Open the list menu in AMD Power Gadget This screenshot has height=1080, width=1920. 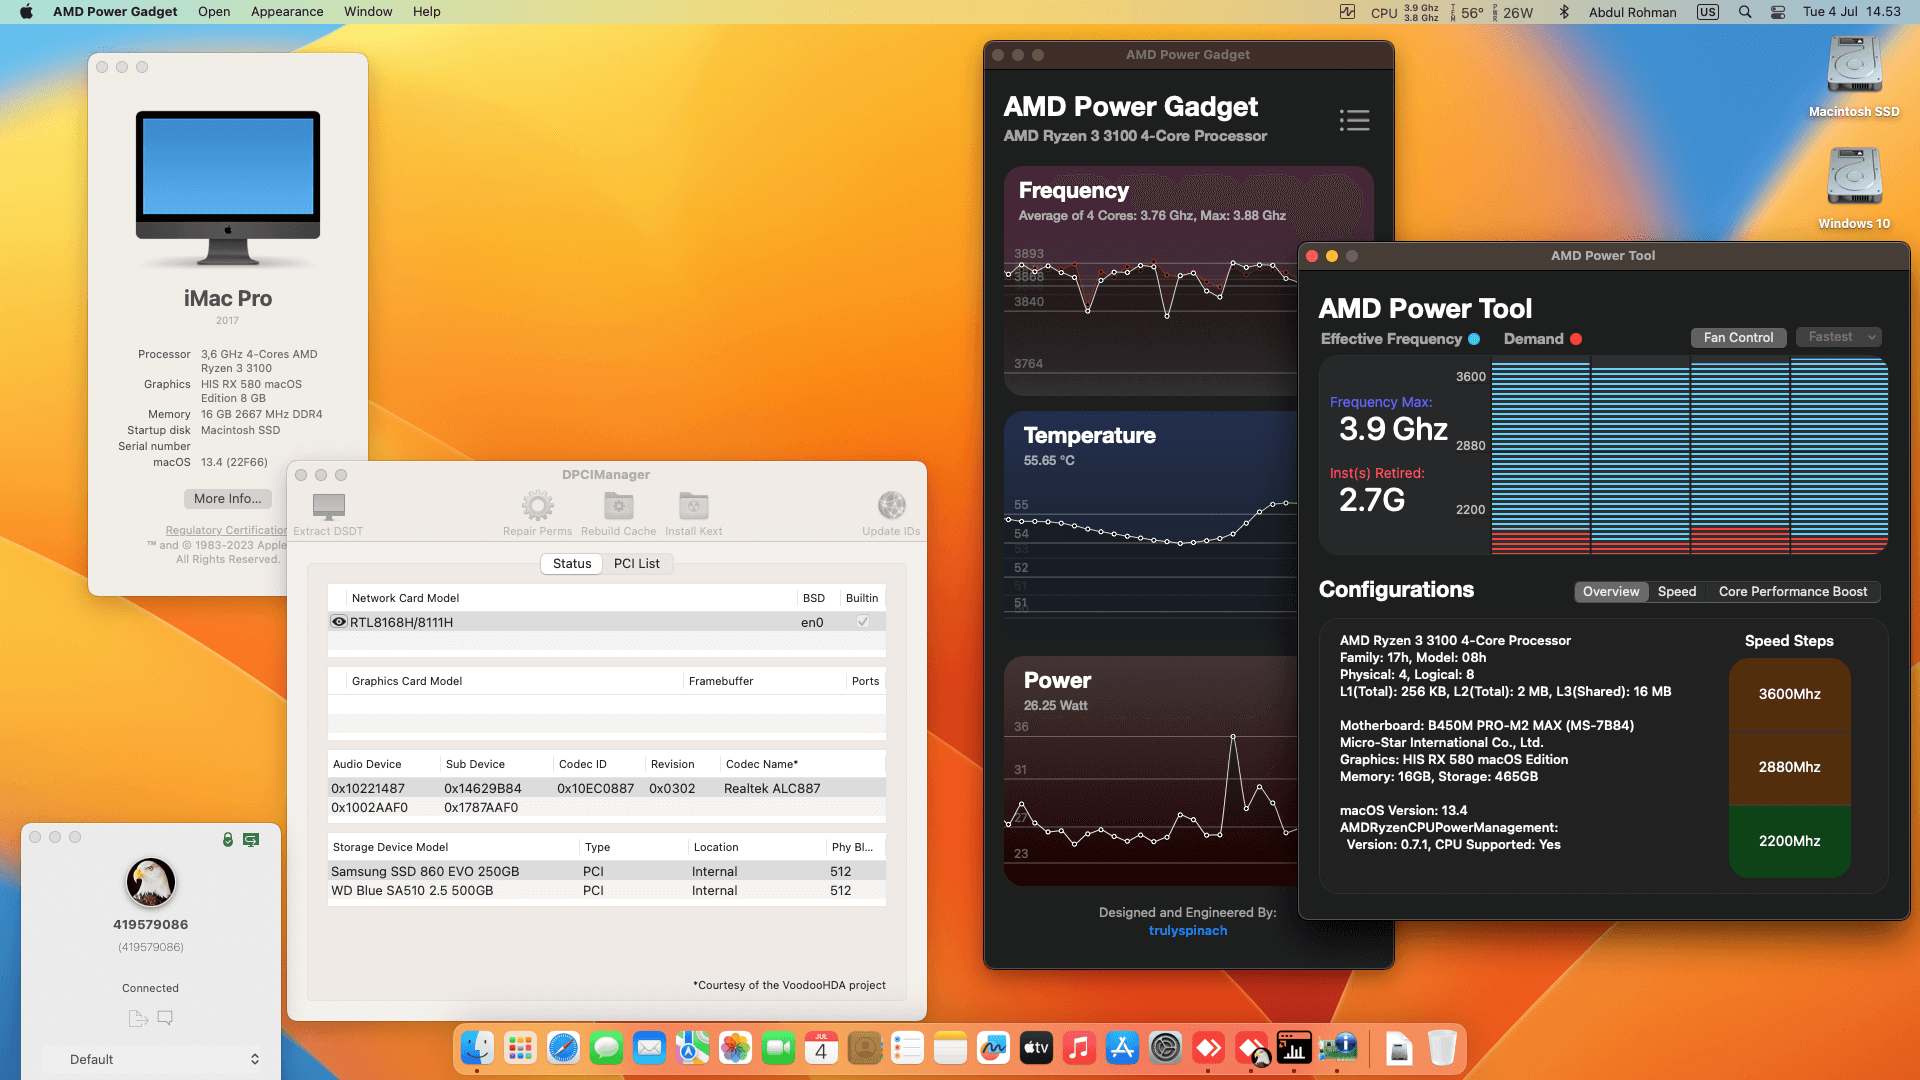tap(1354, 120)
